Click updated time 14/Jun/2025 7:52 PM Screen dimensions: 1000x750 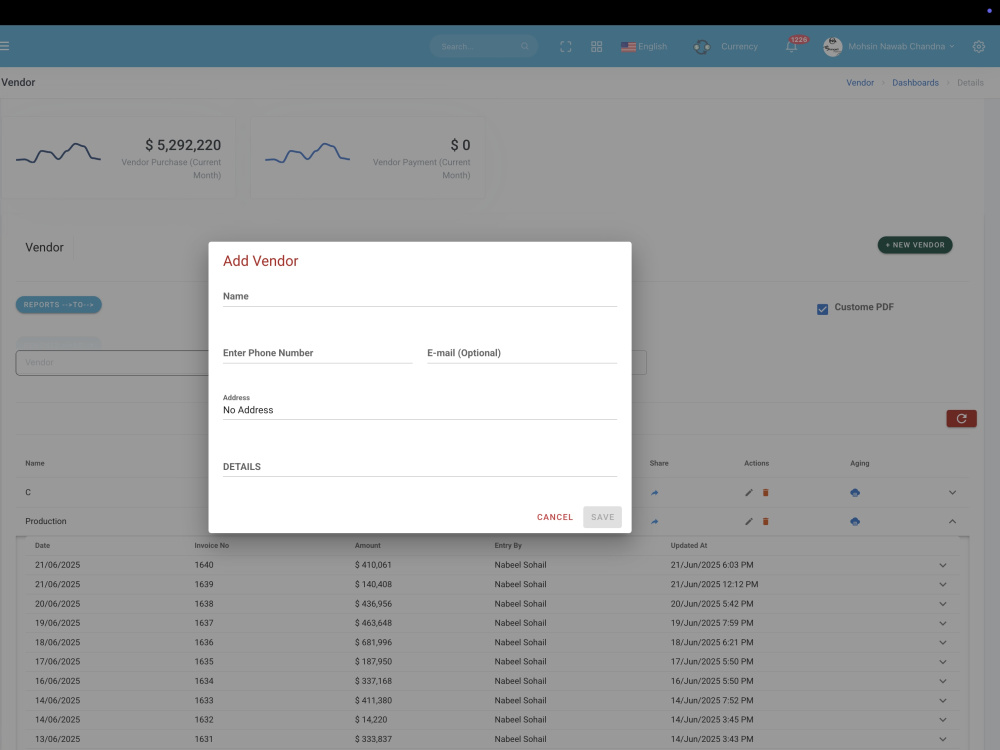point(712,700)
